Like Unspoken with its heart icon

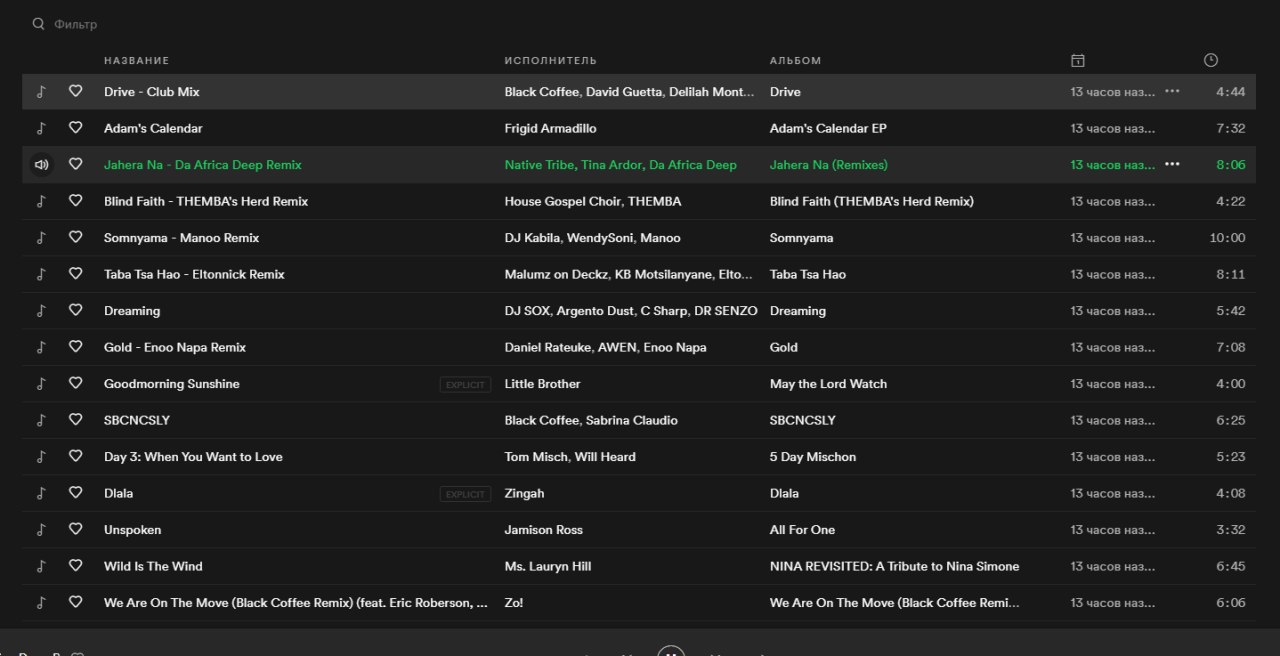(75, 529)
